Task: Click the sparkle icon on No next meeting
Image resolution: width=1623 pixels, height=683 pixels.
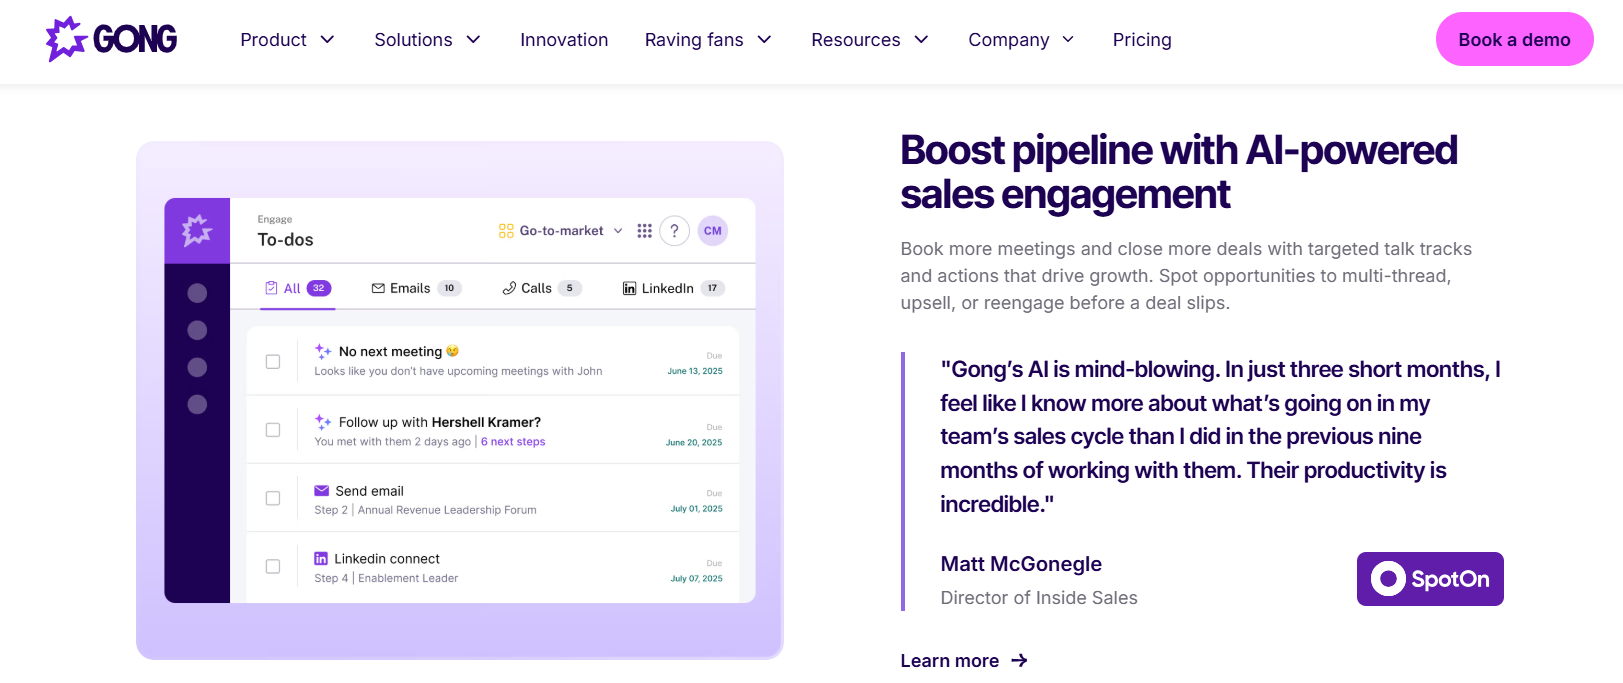Action: [323, 351]
